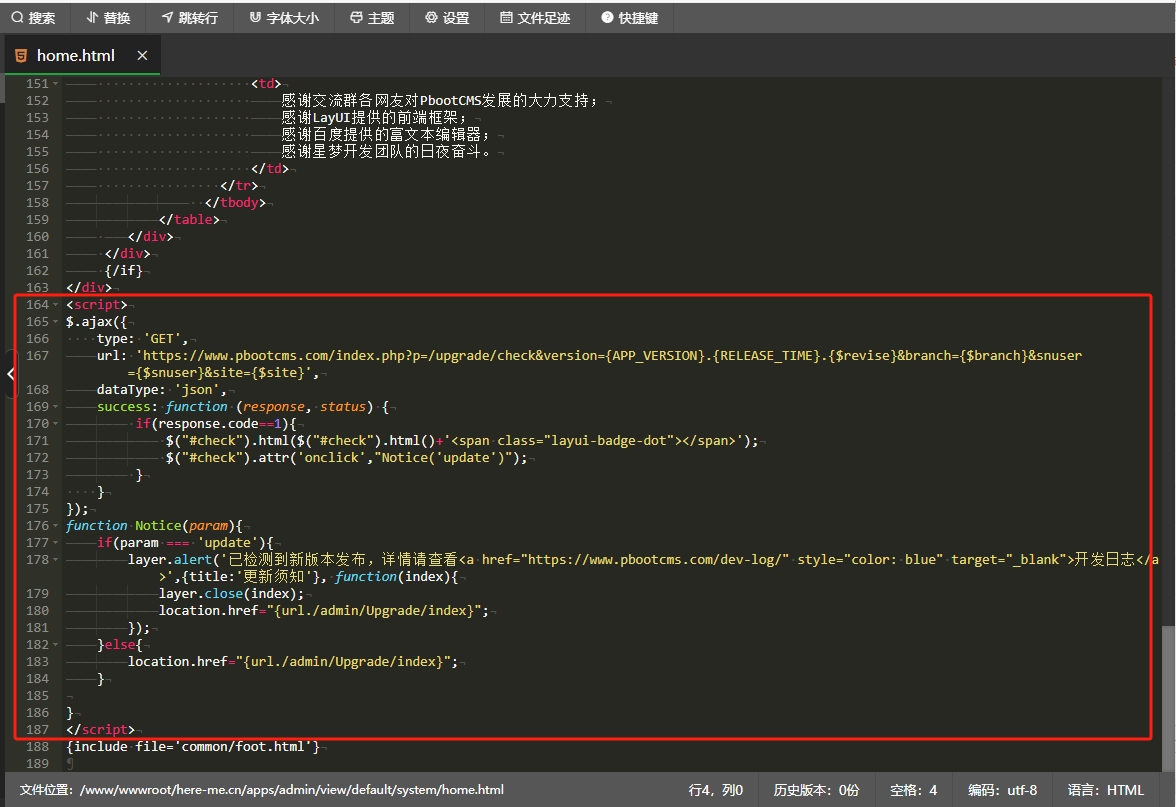1176x807 pixels.
Task: Open the 搜索 search tool
Action: click(x=34, y=18)
